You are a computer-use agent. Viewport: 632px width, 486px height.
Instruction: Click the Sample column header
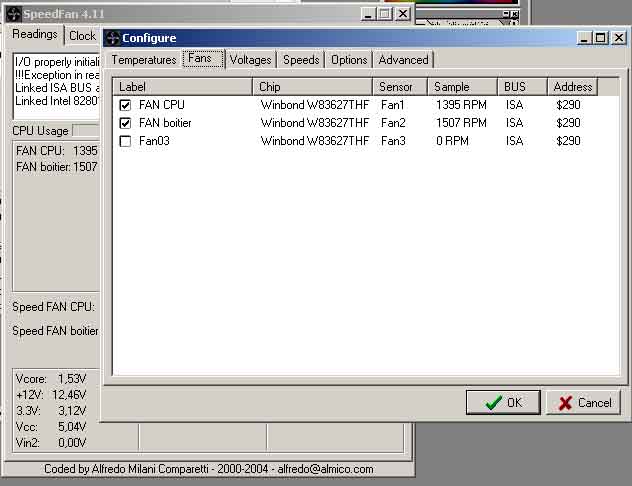click(462, 87)
